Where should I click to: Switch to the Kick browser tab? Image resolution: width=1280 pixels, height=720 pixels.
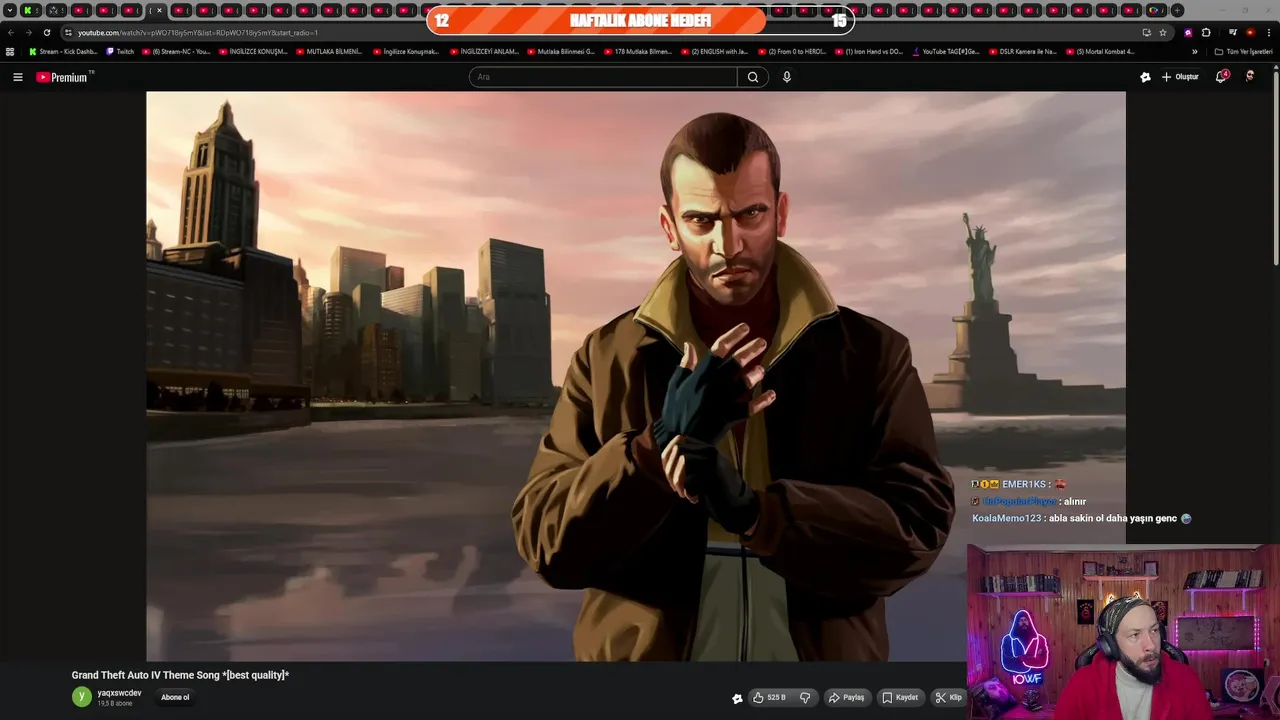click(30, 10)
